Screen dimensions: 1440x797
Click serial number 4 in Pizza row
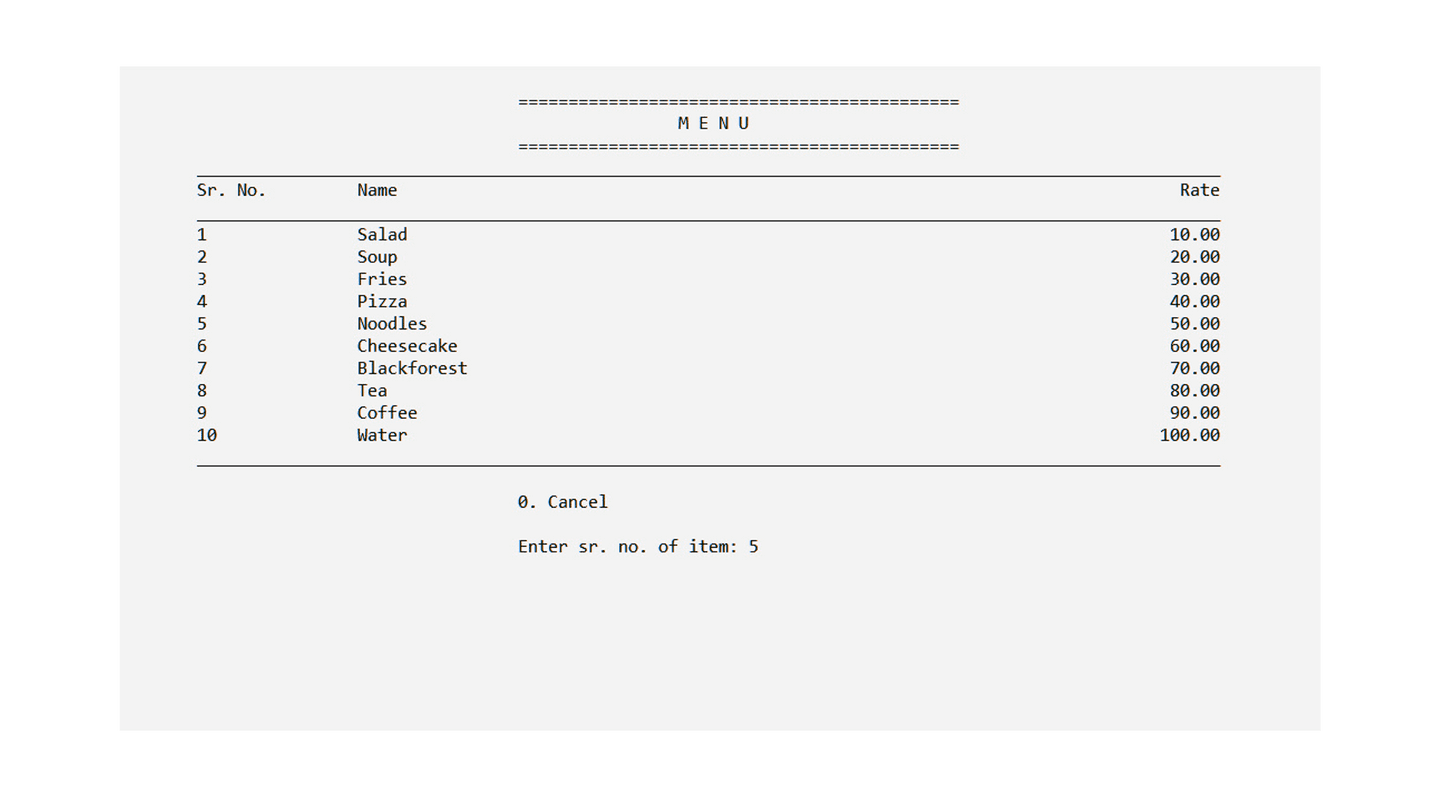202,301
